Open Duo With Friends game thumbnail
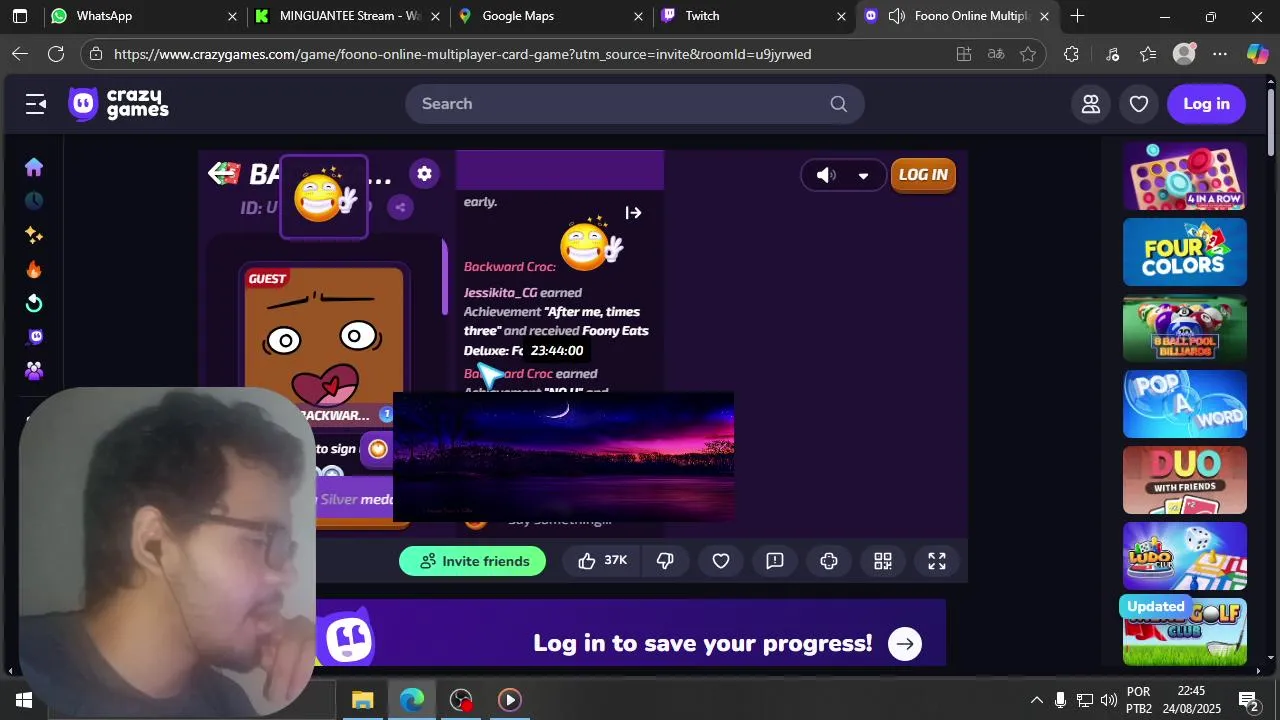The height and width of the screenshot is (720, 1280). click(x=1185, y=480)
